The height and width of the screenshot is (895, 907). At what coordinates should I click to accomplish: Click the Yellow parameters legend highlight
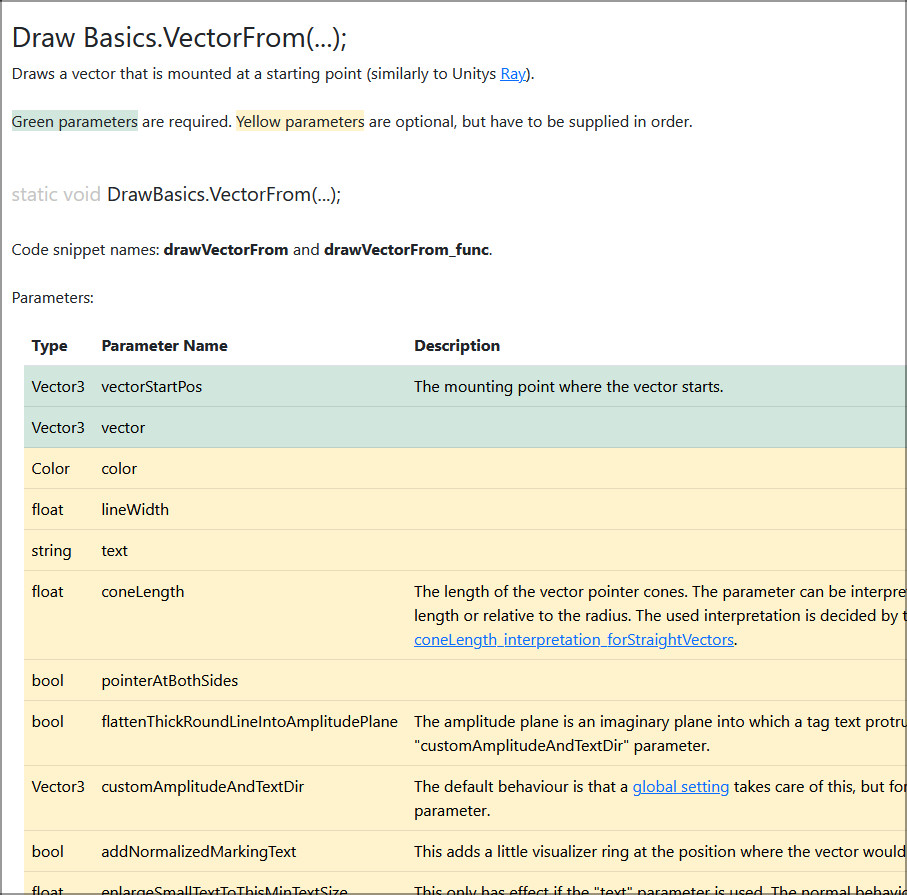coord(300,122)
